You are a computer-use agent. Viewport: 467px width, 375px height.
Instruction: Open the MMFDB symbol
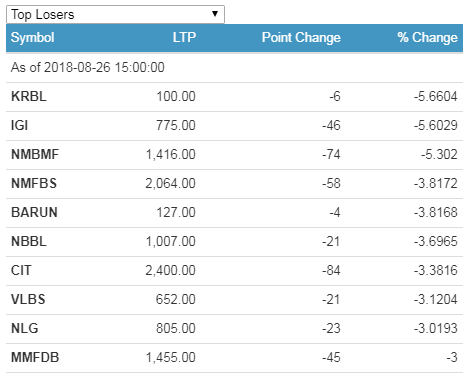coord(35,357)
